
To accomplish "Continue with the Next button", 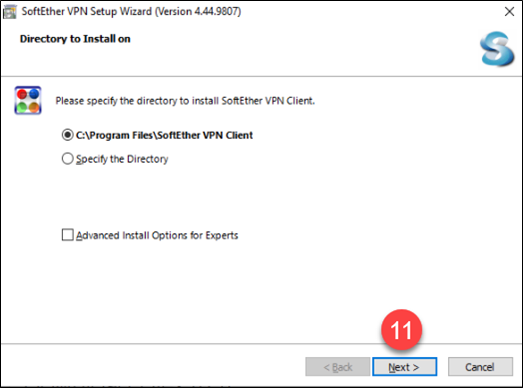I will (x=404, y=367).
